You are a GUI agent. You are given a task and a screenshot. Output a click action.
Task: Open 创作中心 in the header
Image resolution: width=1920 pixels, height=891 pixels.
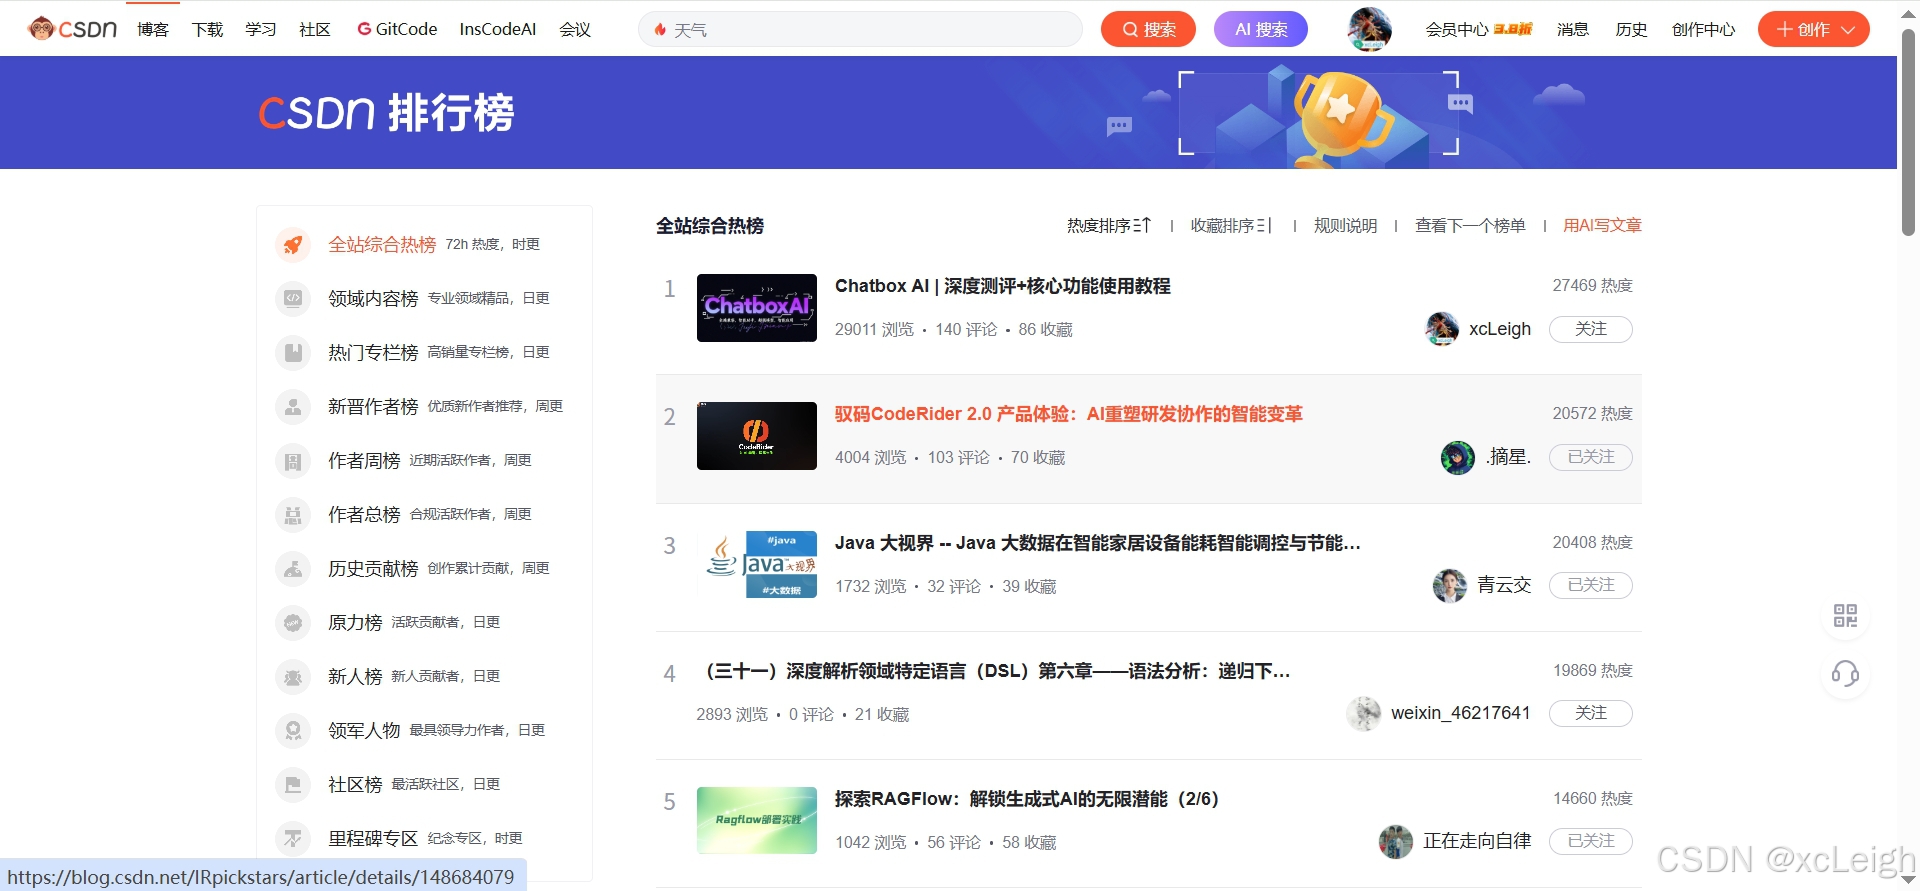(x=1704, y=30)
